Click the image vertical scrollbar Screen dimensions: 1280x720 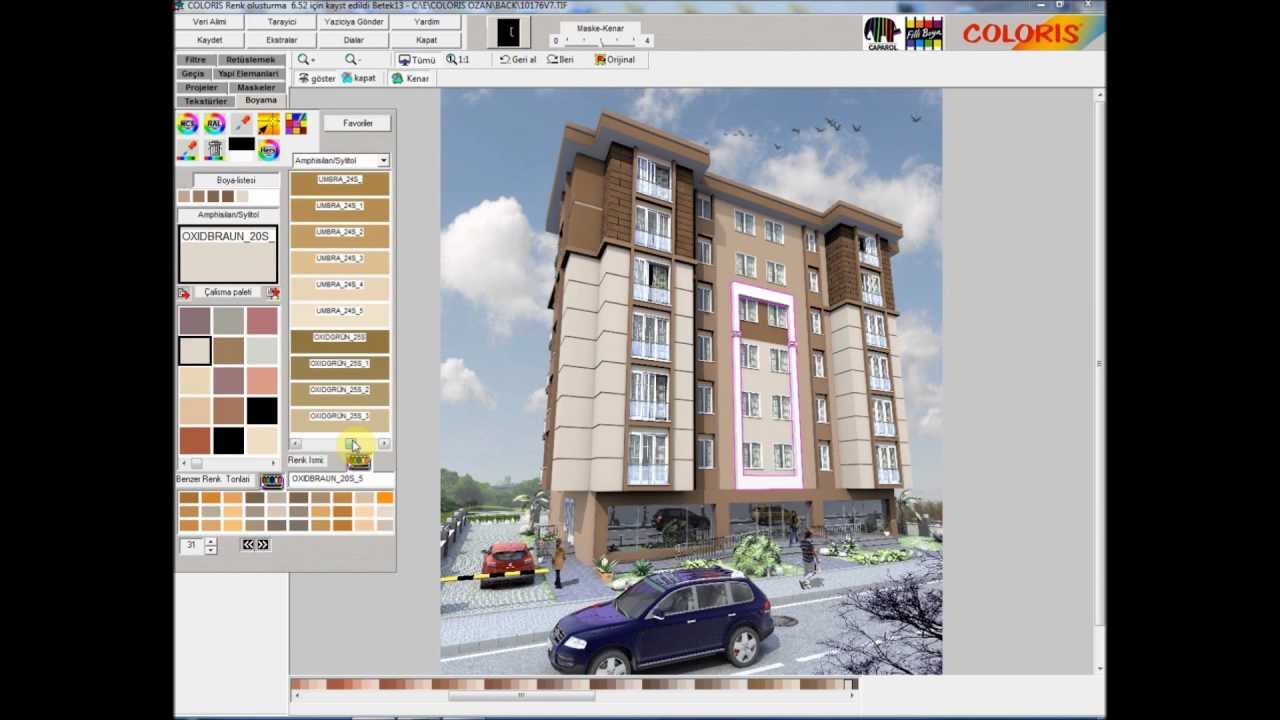1100,380
